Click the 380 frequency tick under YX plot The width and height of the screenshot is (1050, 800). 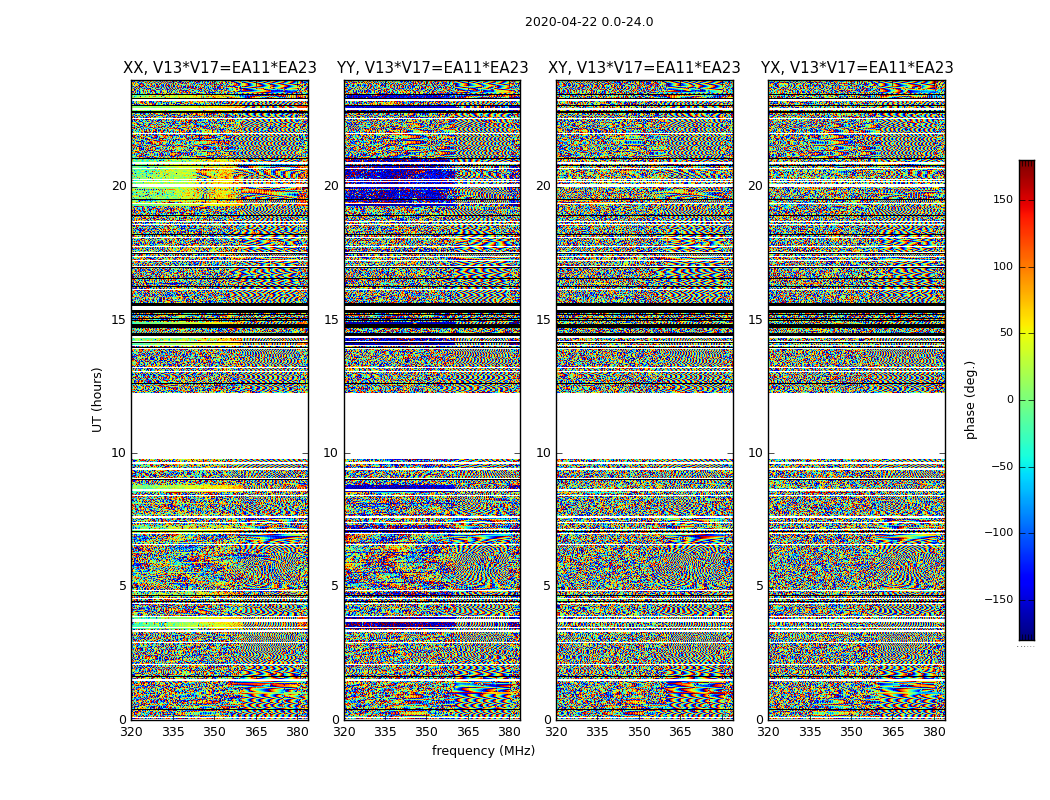click(x=934, y=732)
